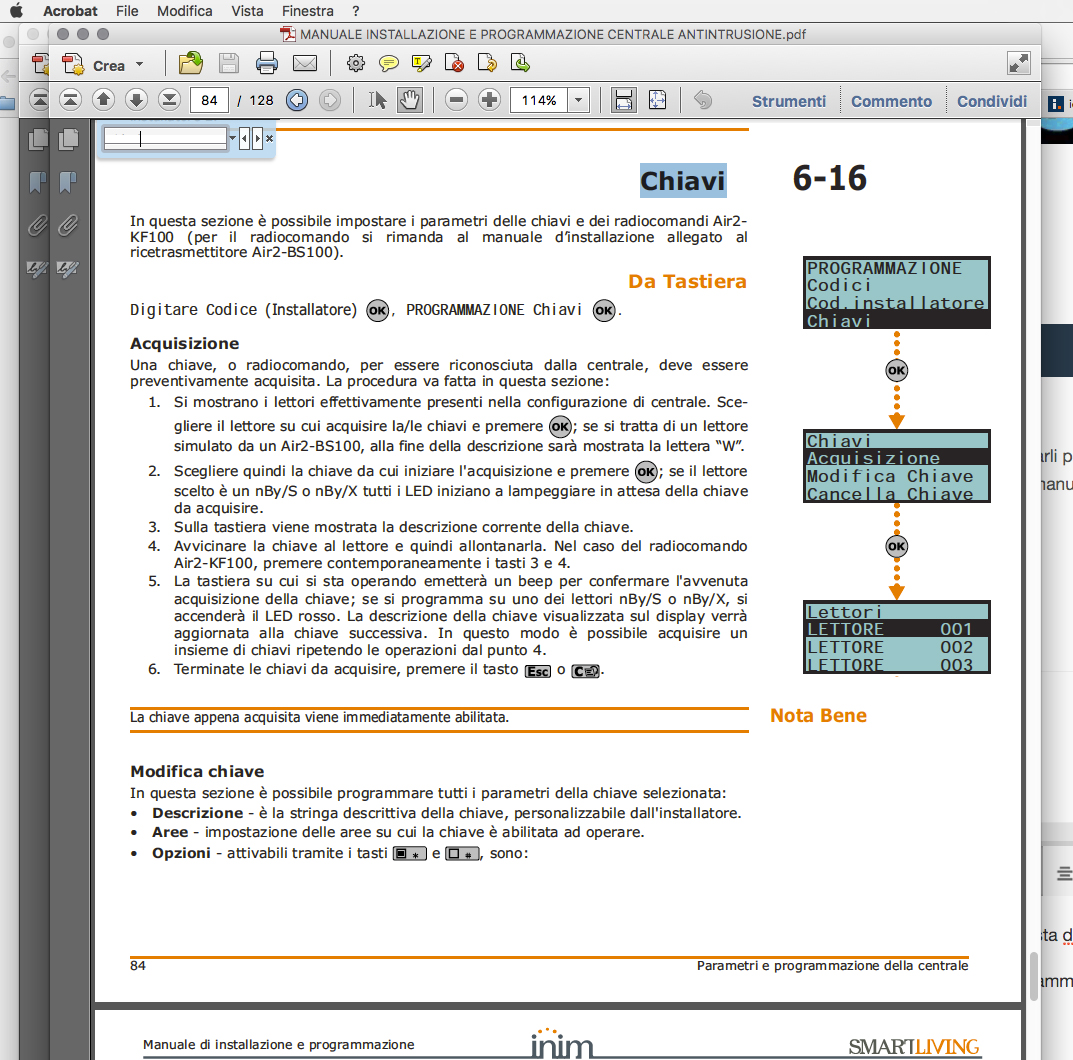The image size is (1073, 1060).
Task: Open the signatures side panel
Action: click(x=68, y=269)
